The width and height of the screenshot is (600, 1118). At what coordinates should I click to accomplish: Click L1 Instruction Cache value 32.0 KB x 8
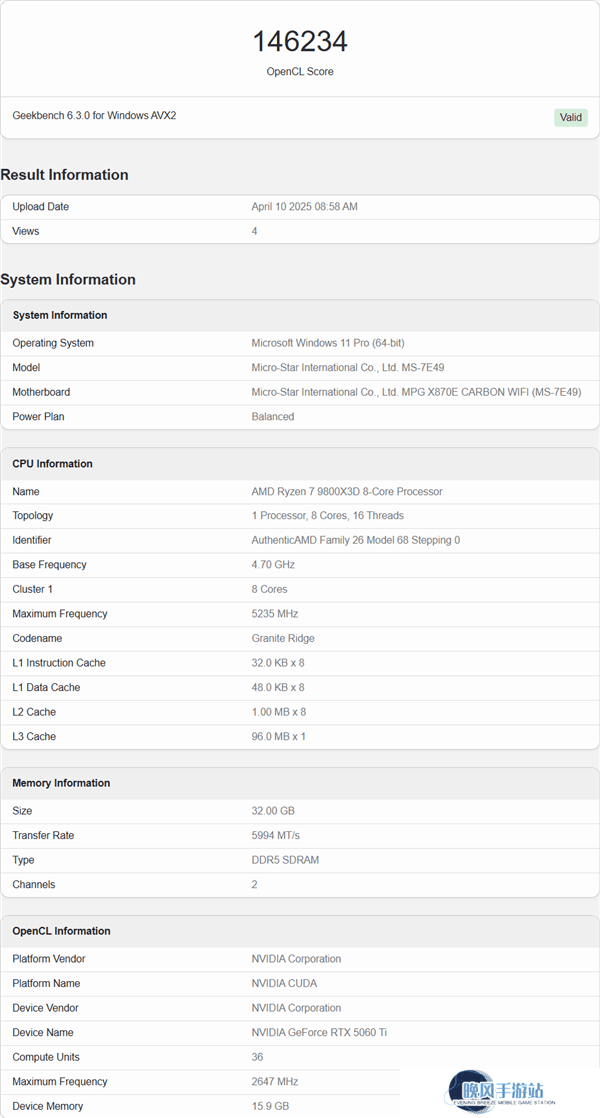pyautogui.click(x=278, y=663)
